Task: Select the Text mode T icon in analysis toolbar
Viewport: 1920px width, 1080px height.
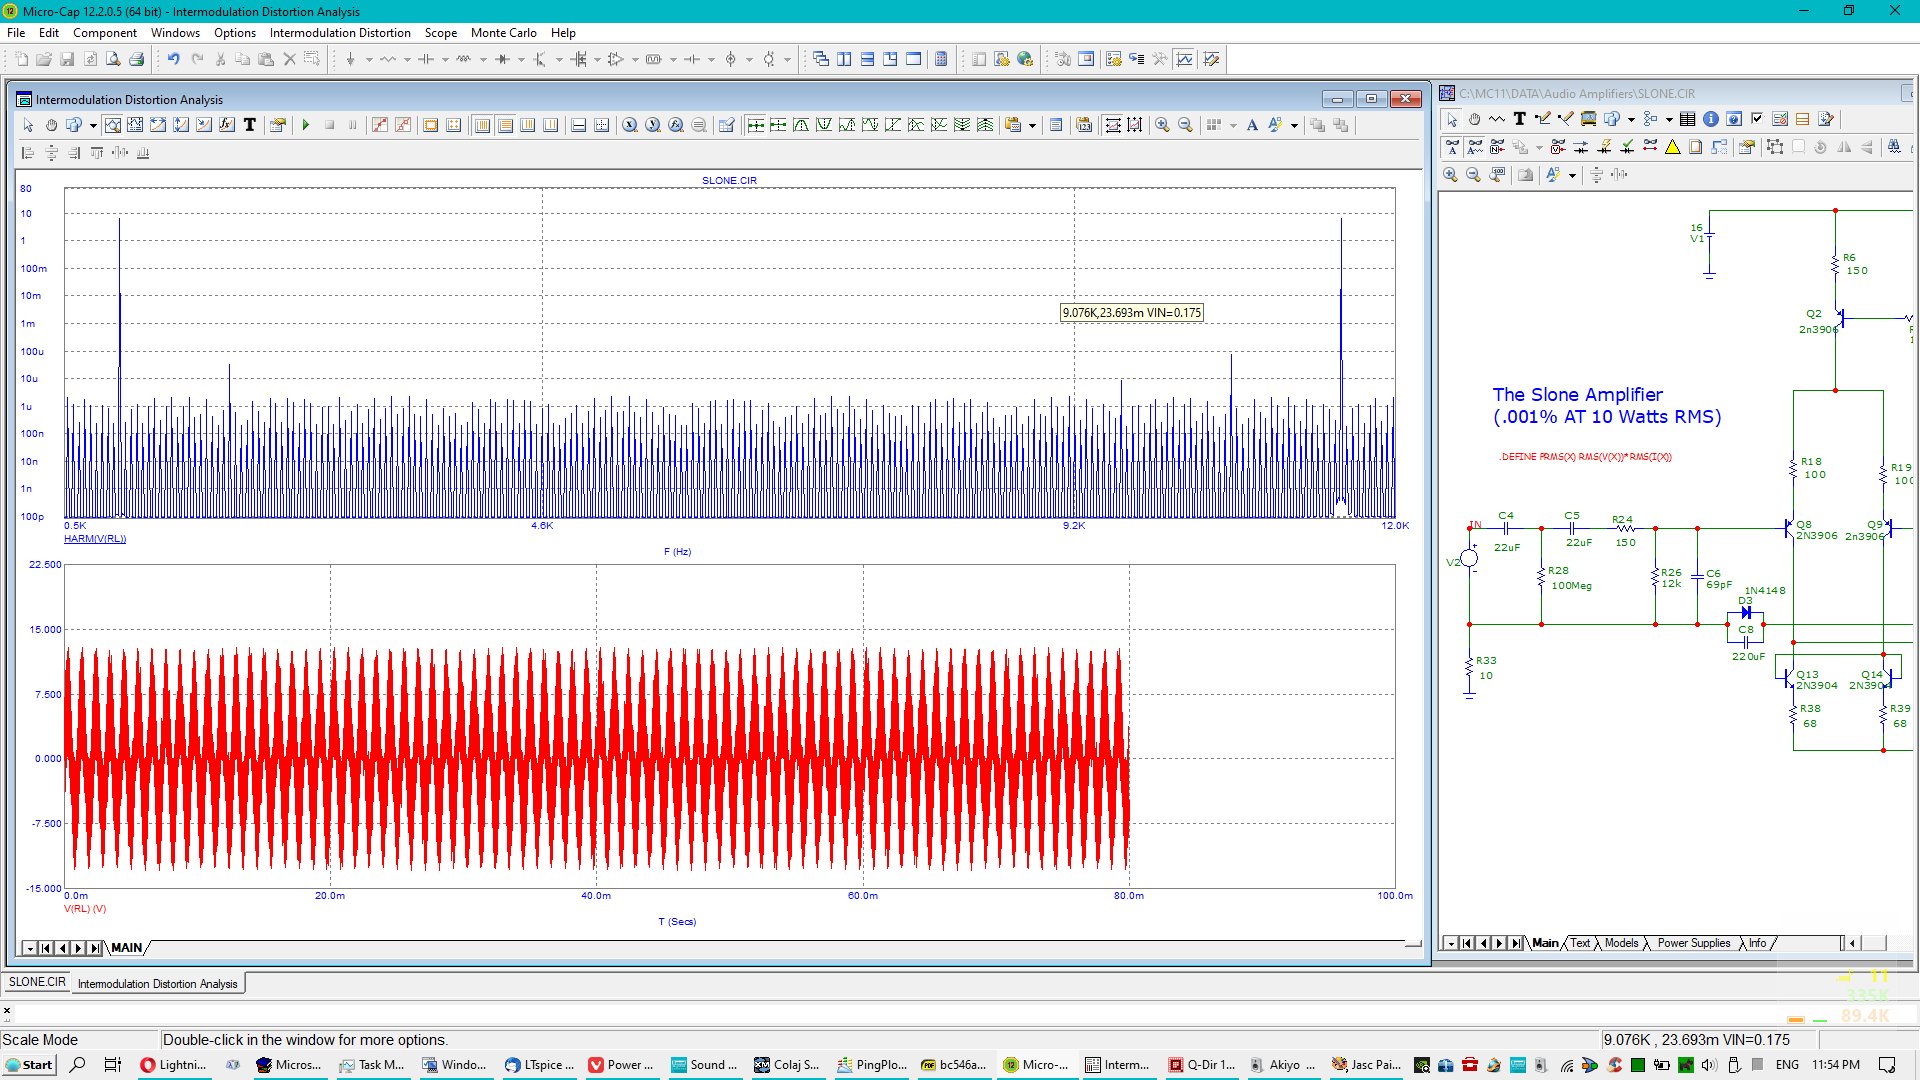Action: [x=250, y=125]
